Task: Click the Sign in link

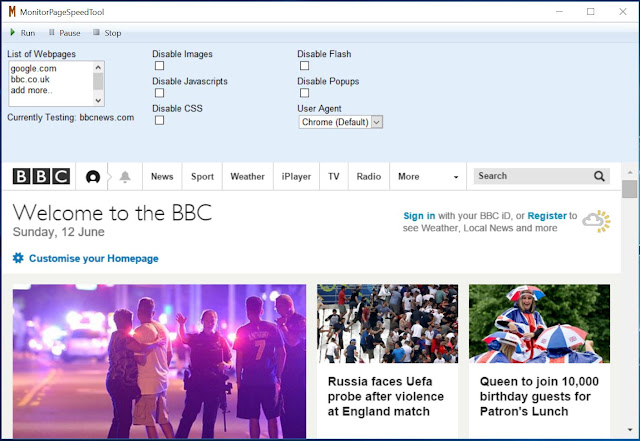Action: [x=419, y=216]
